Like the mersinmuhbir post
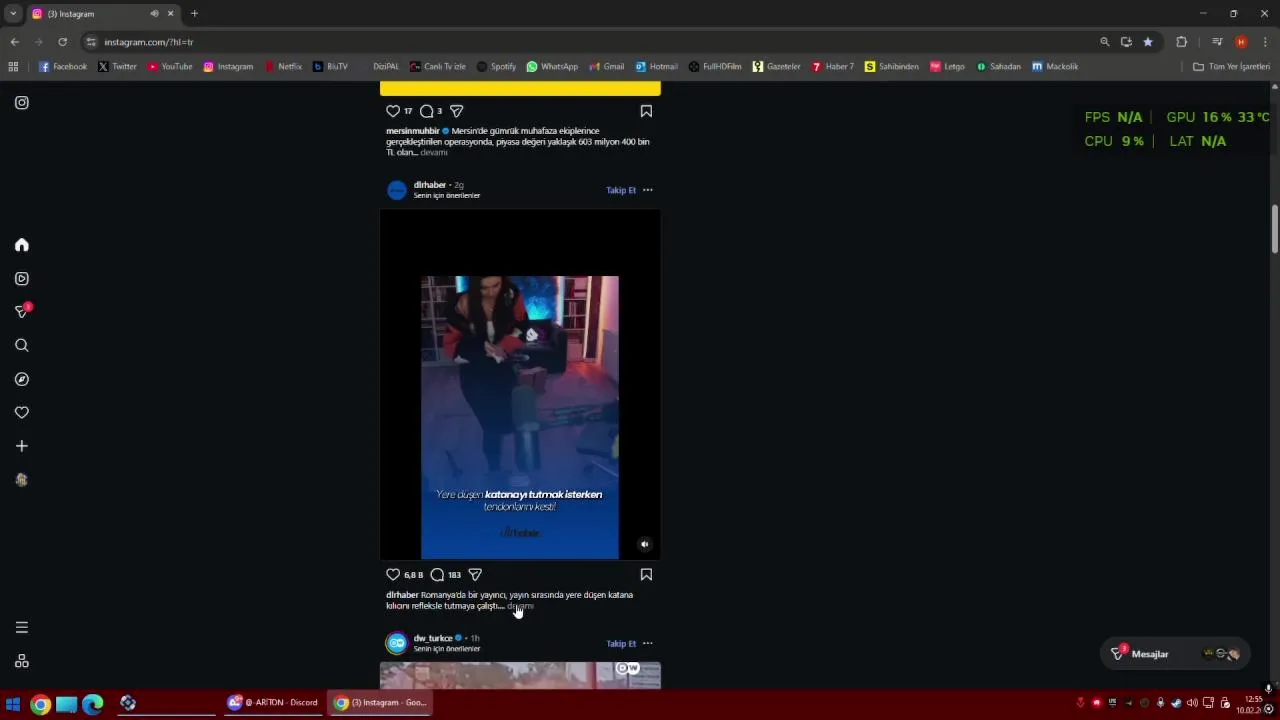The width and height of the screenshot is (1280, 720). tap(393, 111)
